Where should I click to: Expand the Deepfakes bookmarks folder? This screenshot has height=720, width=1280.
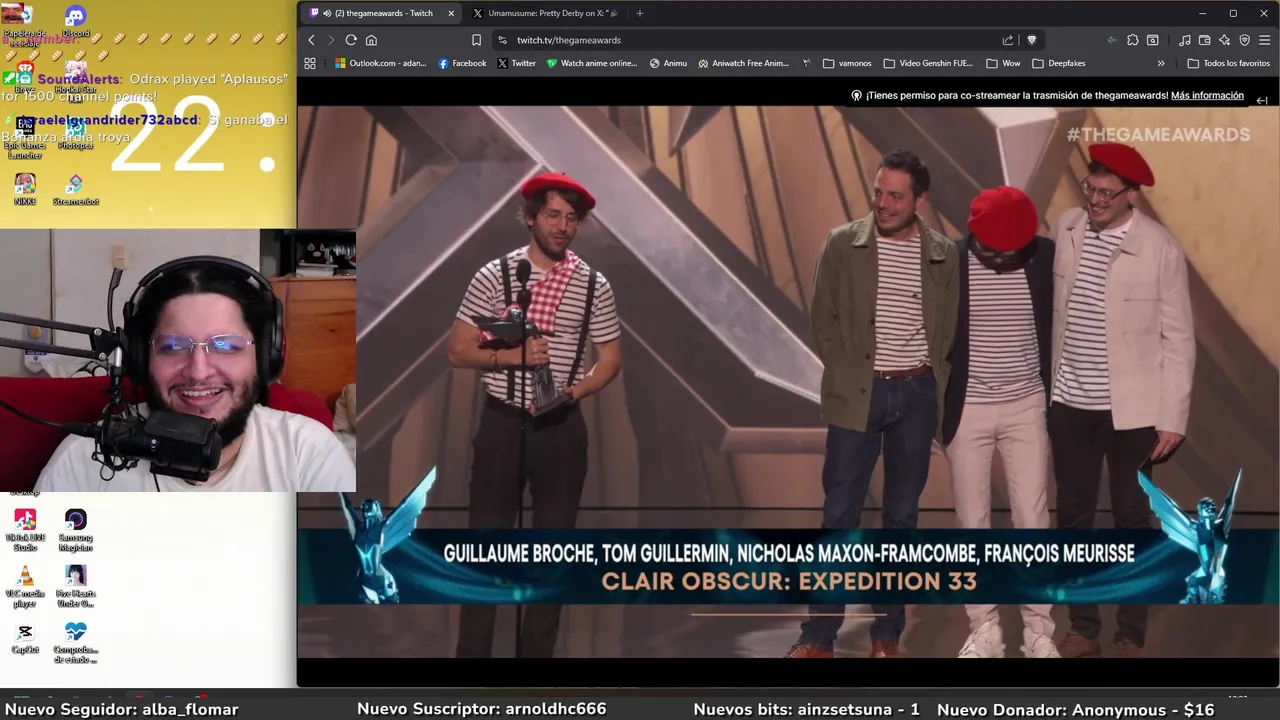pyautogui.click(x=1058, y=63)
